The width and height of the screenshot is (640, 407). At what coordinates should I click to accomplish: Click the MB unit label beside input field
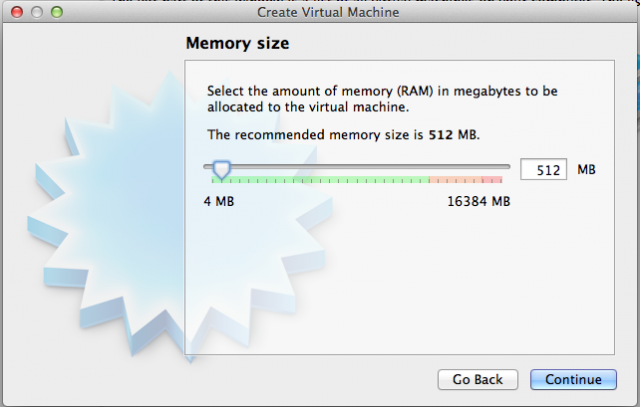coord(587,169)
